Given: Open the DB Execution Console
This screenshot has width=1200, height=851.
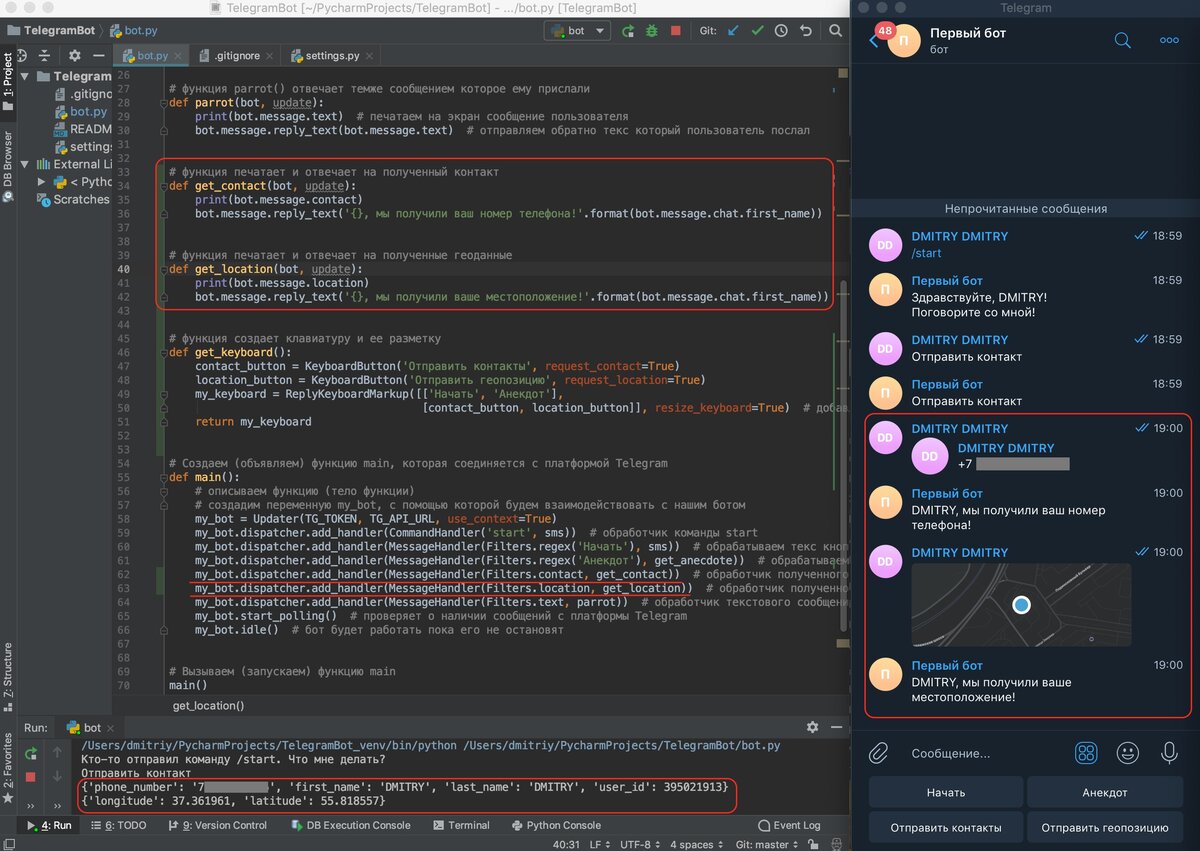Looking at the screenshot, I should [x=351, y=825].
